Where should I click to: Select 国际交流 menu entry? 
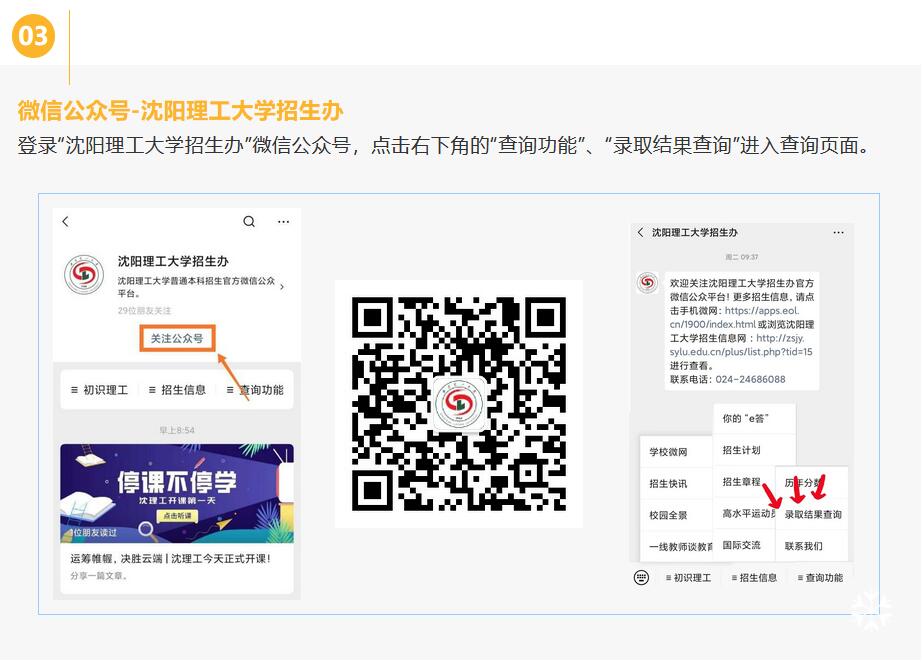coord(744,546)
